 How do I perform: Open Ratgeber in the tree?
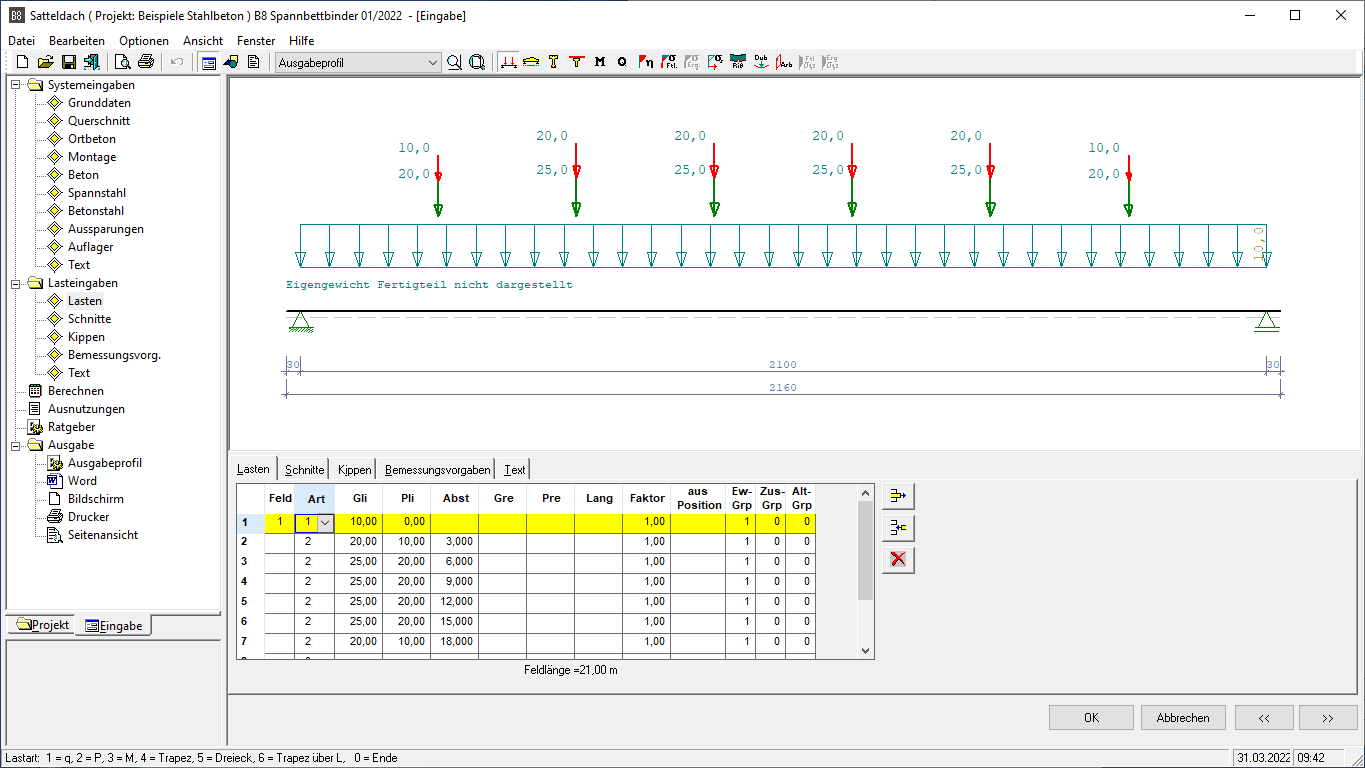tap(72, 427)
